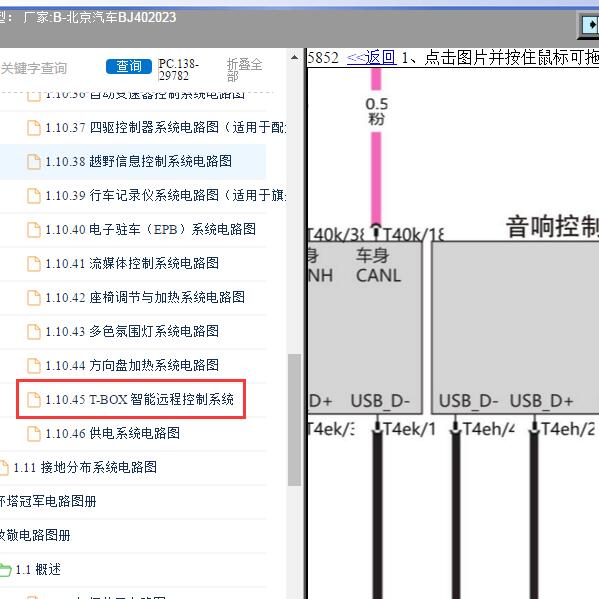Click the tree scrollbar up arrow
The image size is (599, 599).
pyautogui.click(x=294, y=58)
